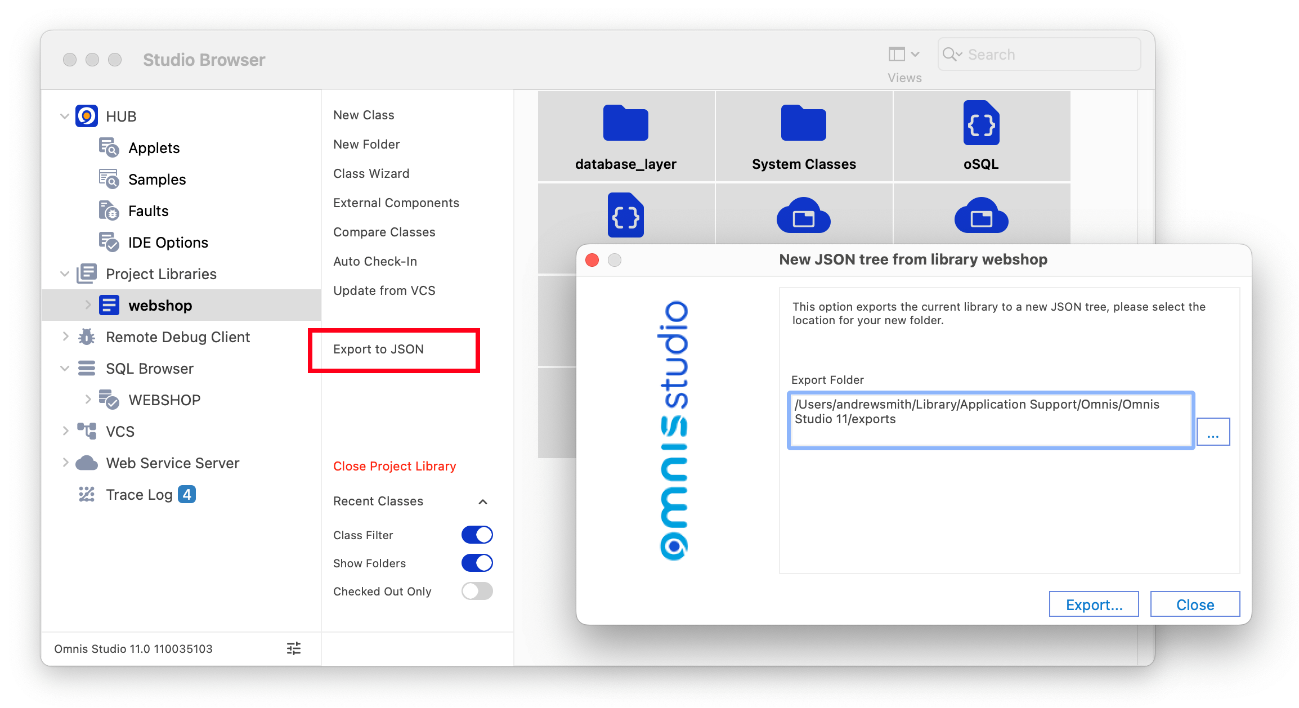The height and width of the screenshot is (708, 1299).
Task: Open the System Classes folder icon
Action: click(x=804, y=123)
